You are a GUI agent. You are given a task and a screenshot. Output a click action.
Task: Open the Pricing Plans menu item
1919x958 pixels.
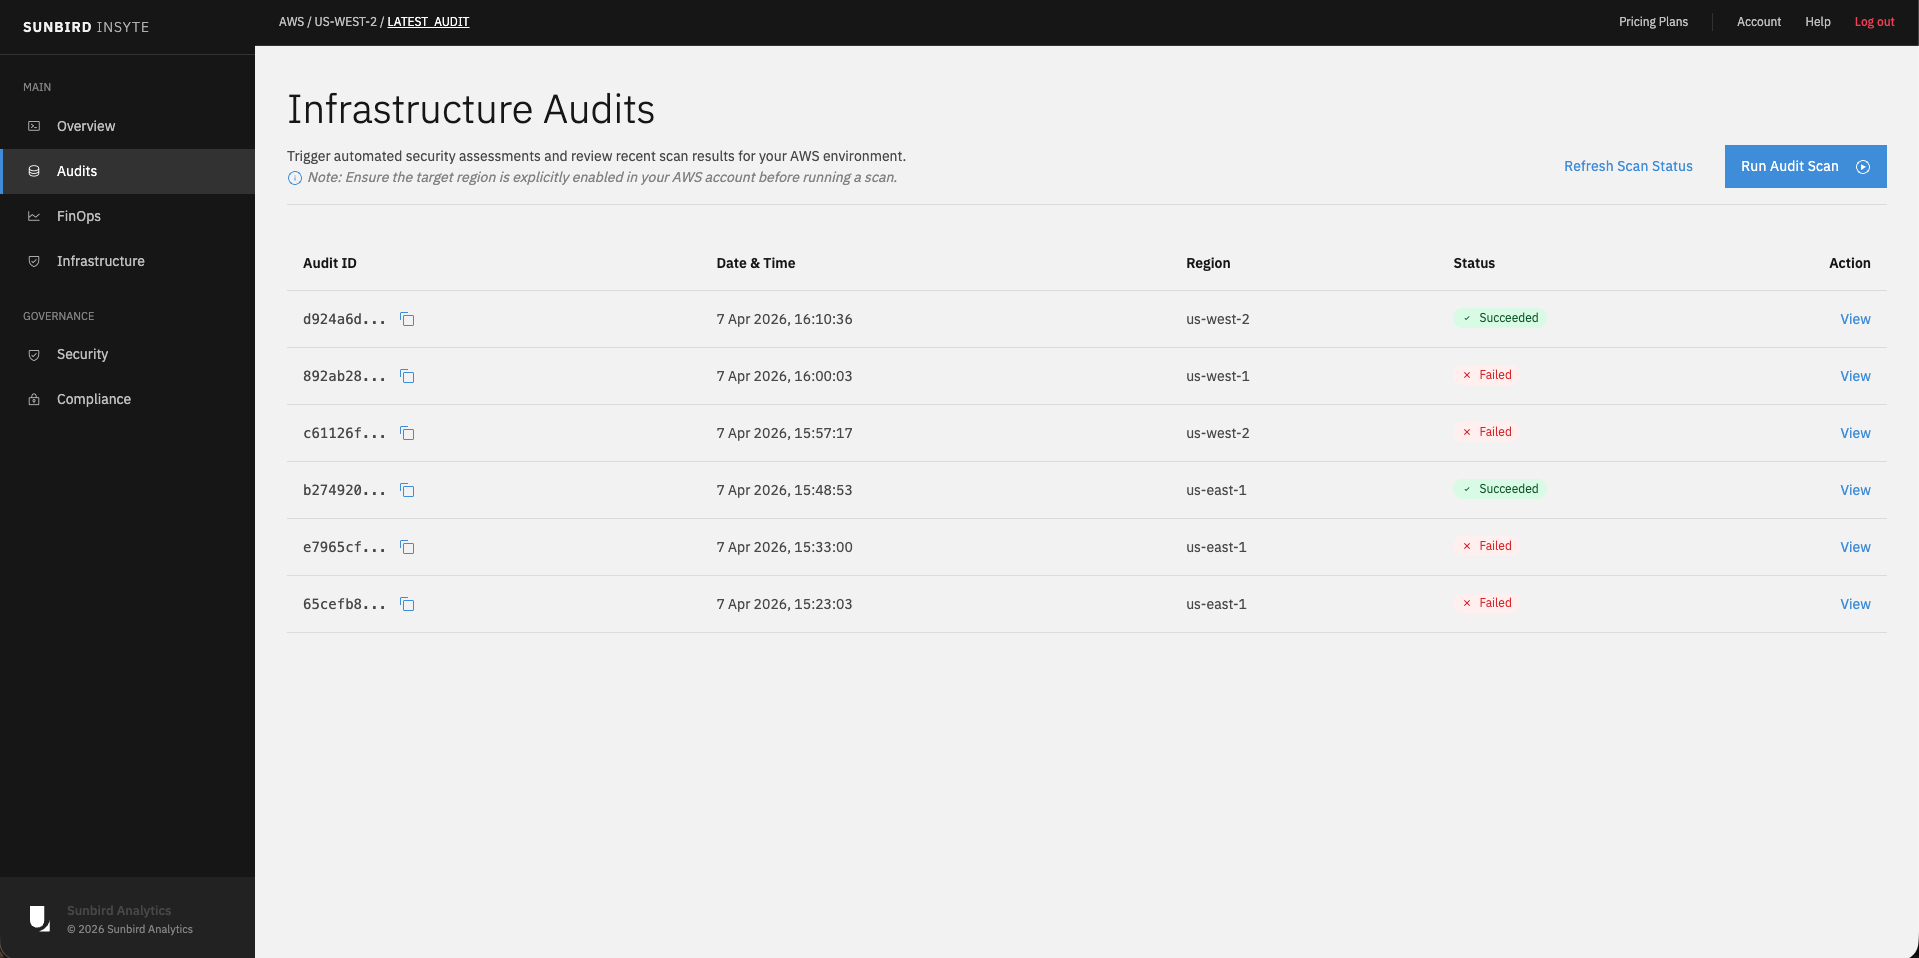click(1653, 21)
